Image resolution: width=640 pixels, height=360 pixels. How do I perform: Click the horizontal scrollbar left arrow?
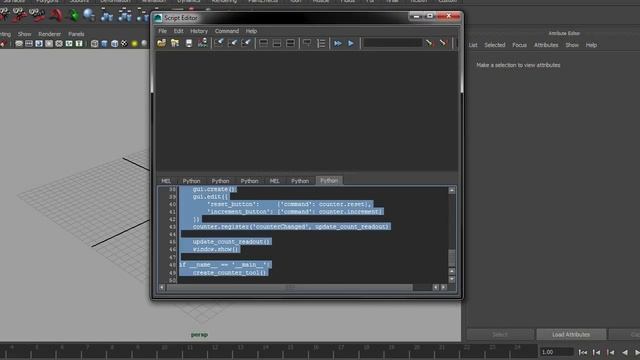(162, 287)
